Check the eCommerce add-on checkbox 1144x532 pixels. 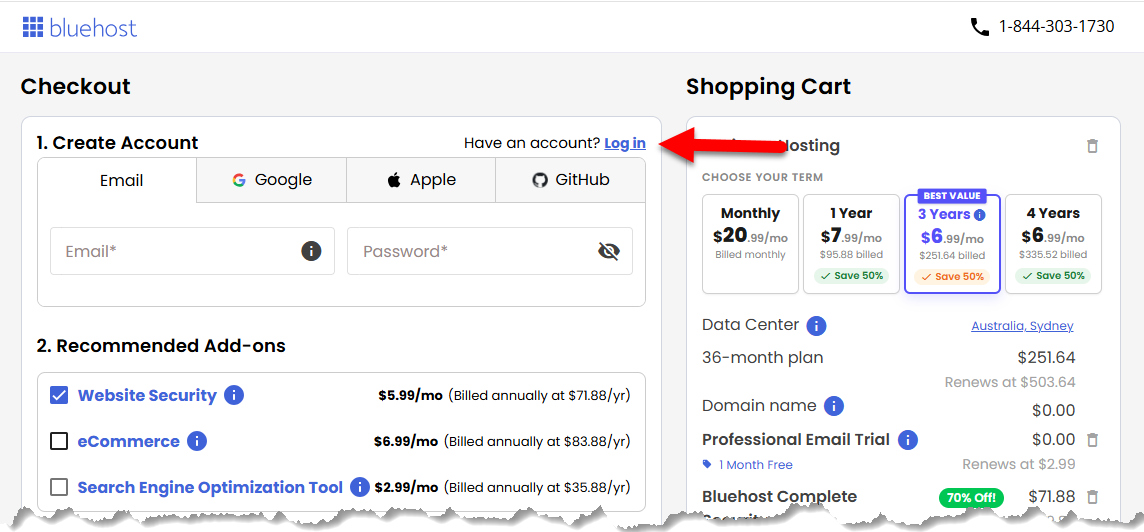pos(59,441)
